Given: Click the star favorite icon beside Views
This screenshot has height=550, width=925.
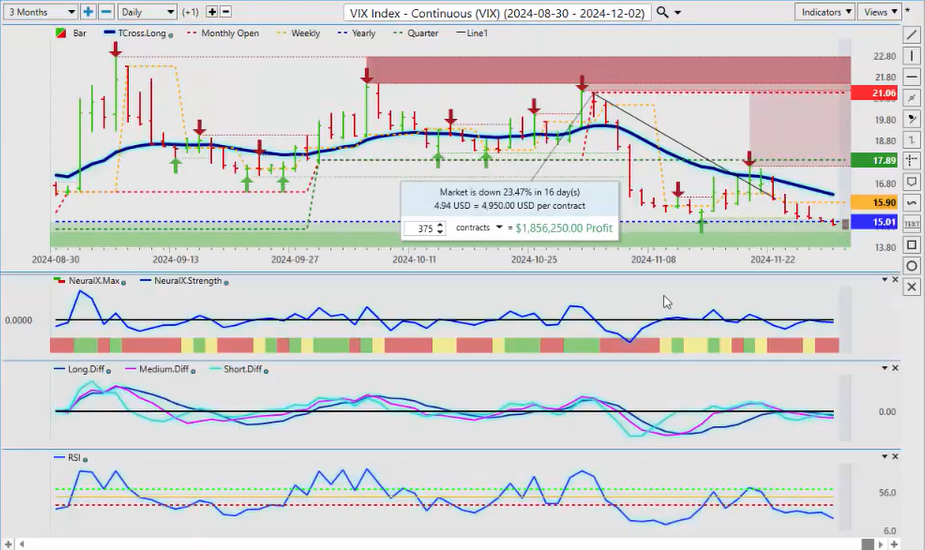Looking at the screenshot, I should click(x=907, y=11).
